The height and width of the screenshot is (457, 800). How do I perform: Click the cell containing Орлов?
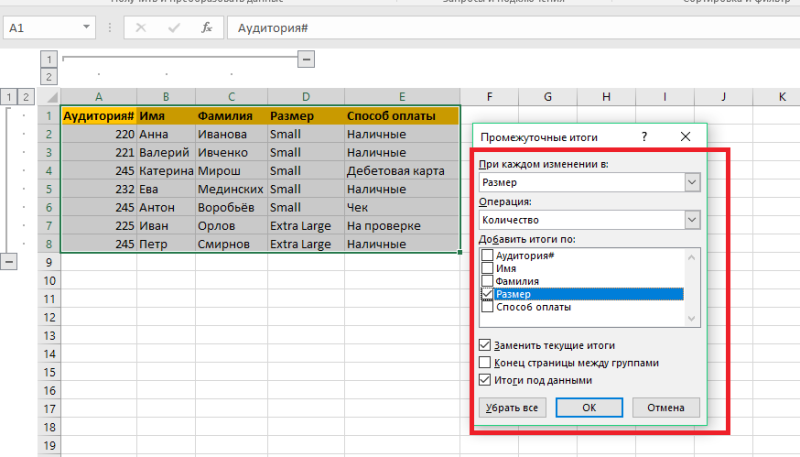tap(231, 226)
